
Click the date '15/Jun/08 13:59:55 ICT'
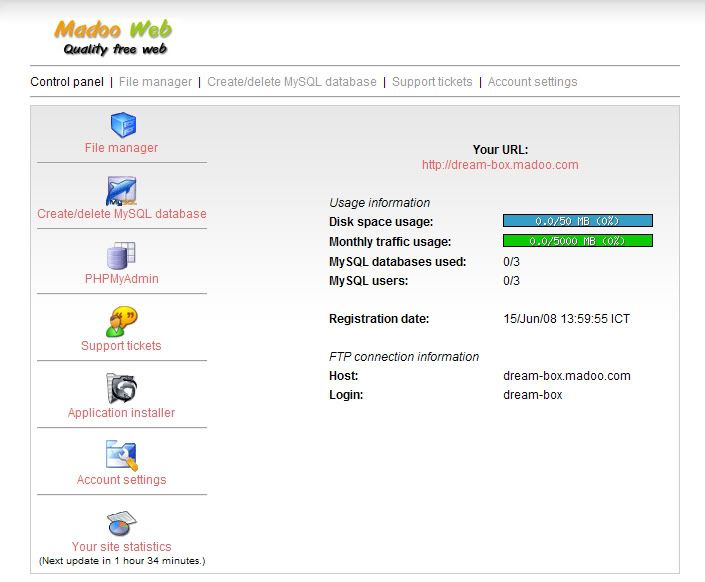tap(567, 319)
